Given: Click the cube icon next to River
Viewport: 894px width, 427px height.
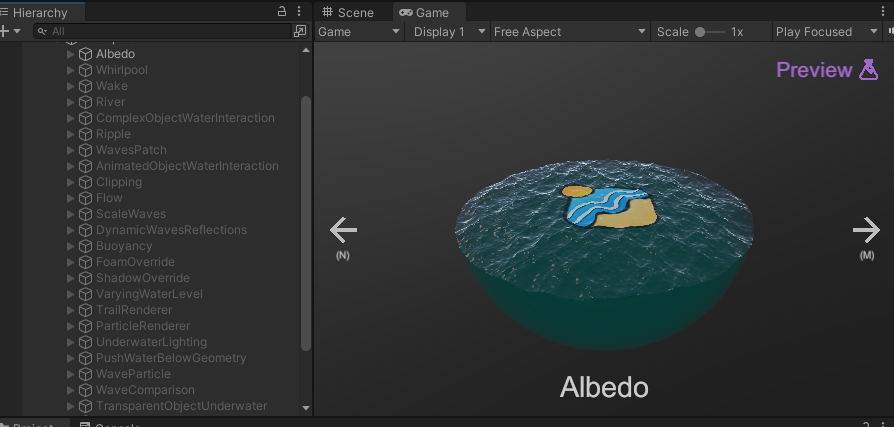Looking at the screenshot, I should click(86, 102).
